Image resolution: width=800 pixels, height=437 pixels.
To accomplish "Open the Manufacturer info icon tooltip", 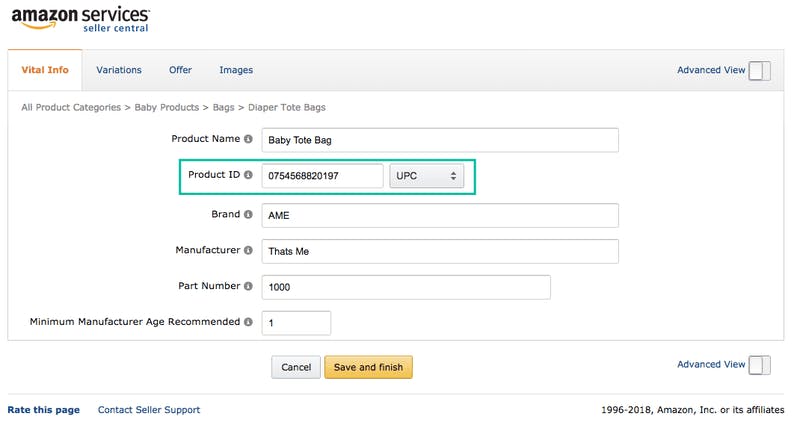I will click(248, 250).
